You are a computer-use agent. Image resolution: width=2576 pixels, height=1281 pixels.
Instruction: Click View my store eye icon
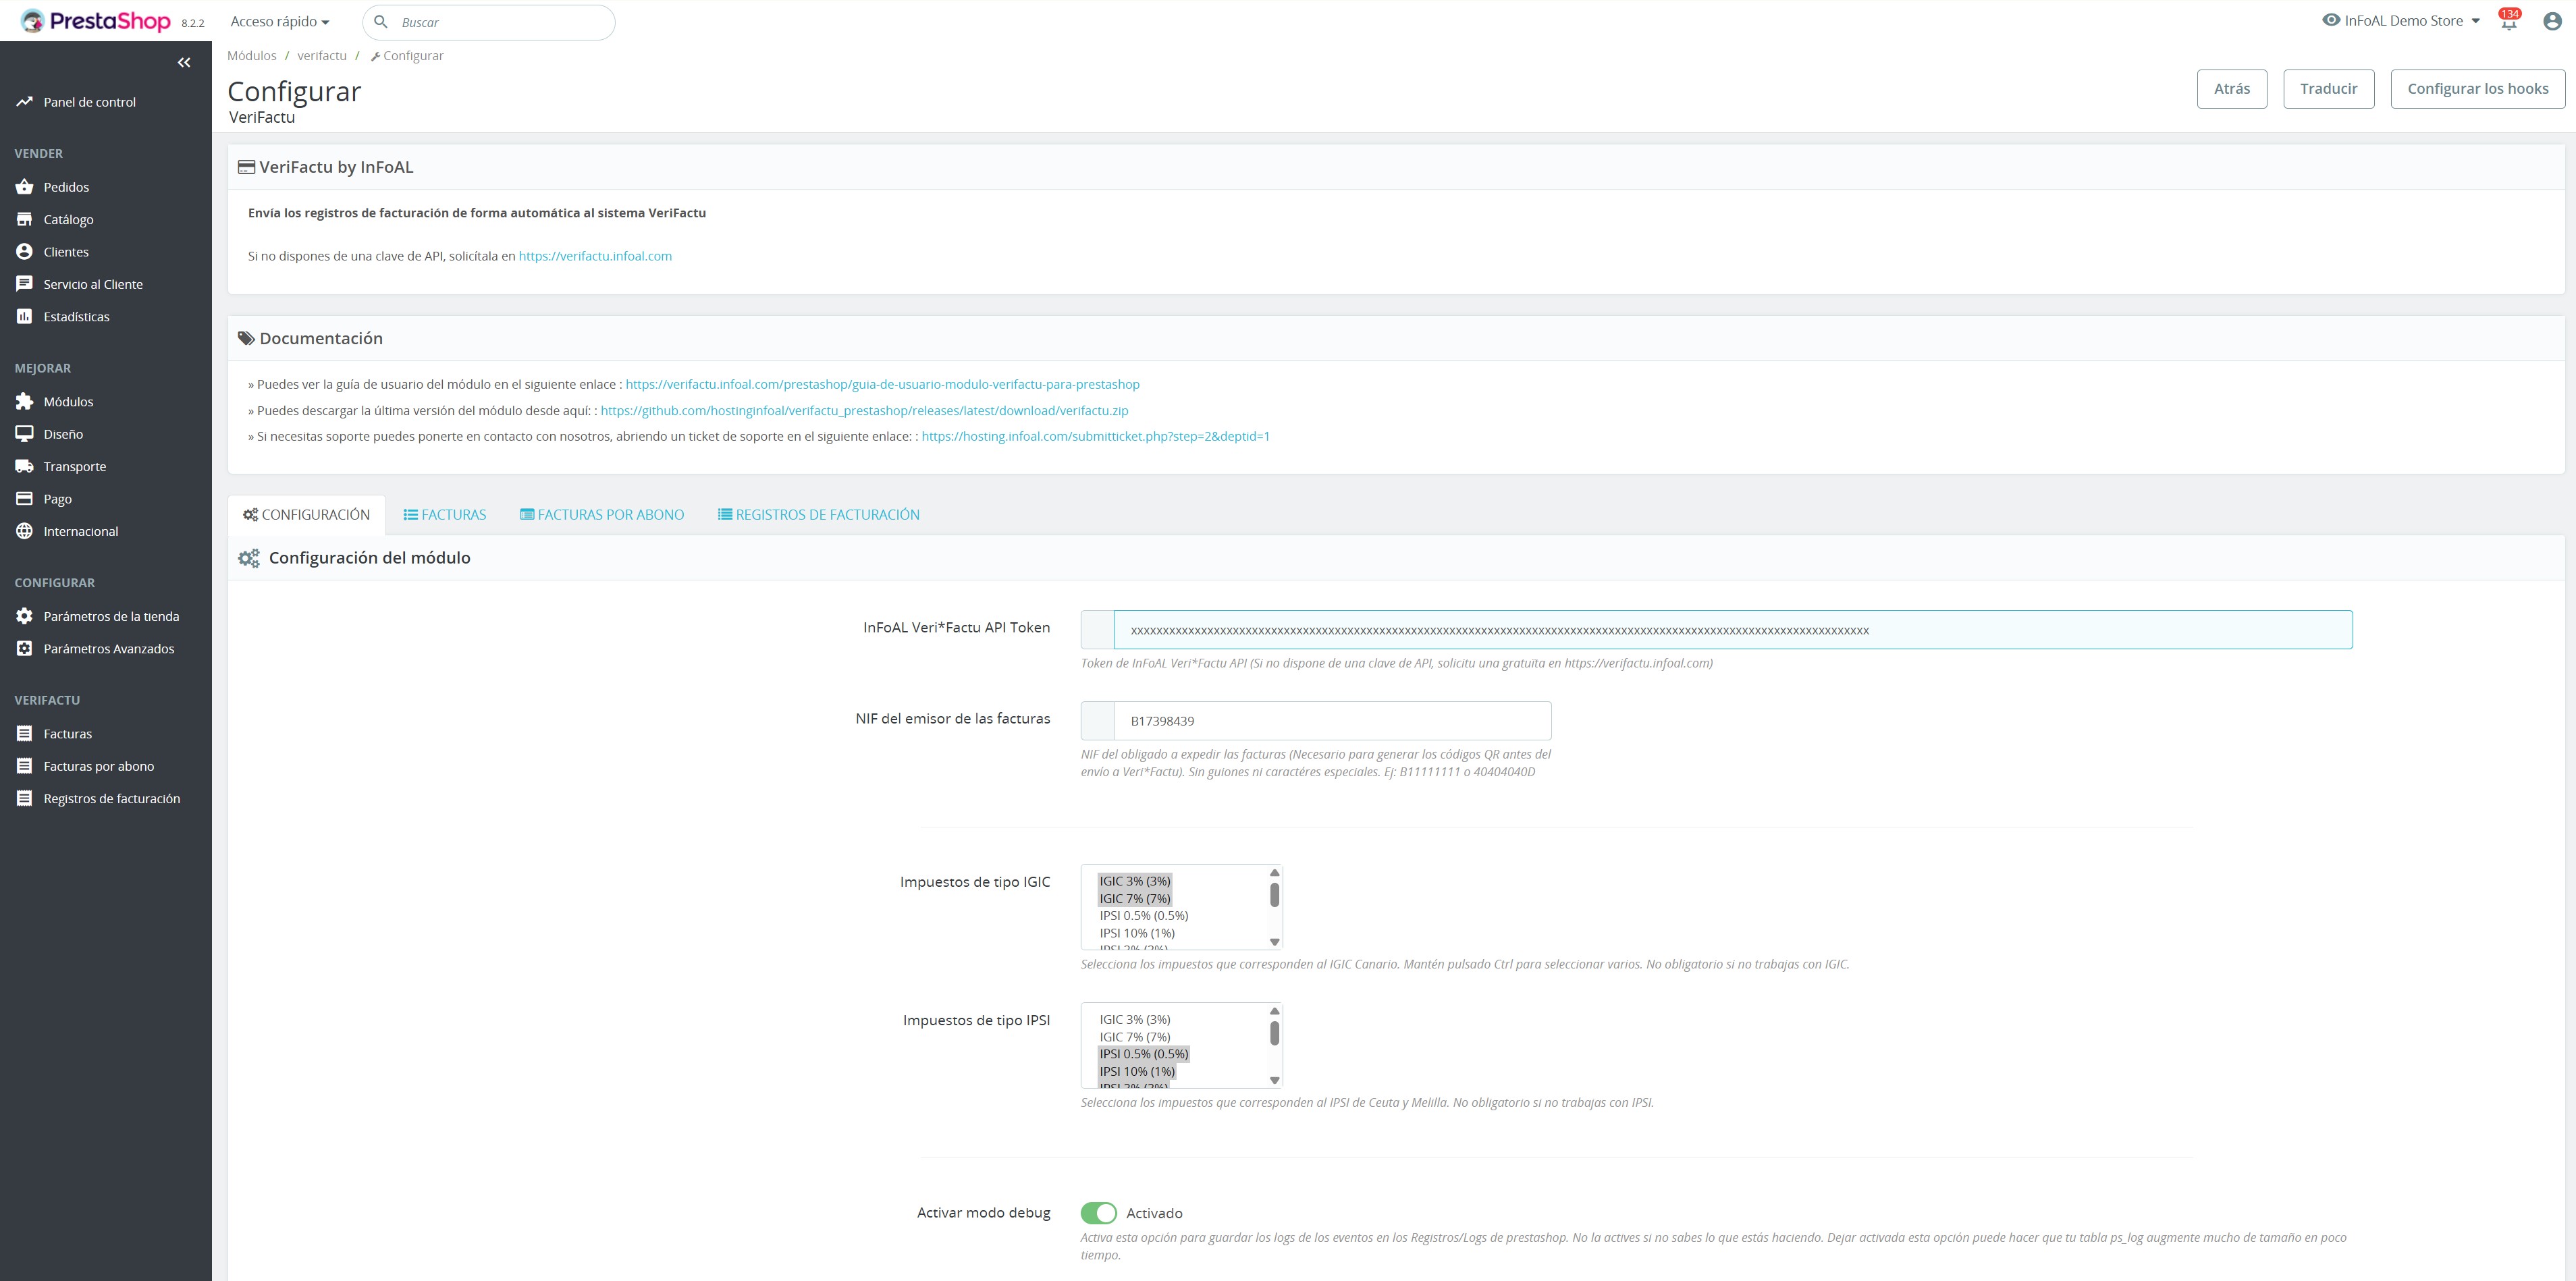(x=2331, y=20)
